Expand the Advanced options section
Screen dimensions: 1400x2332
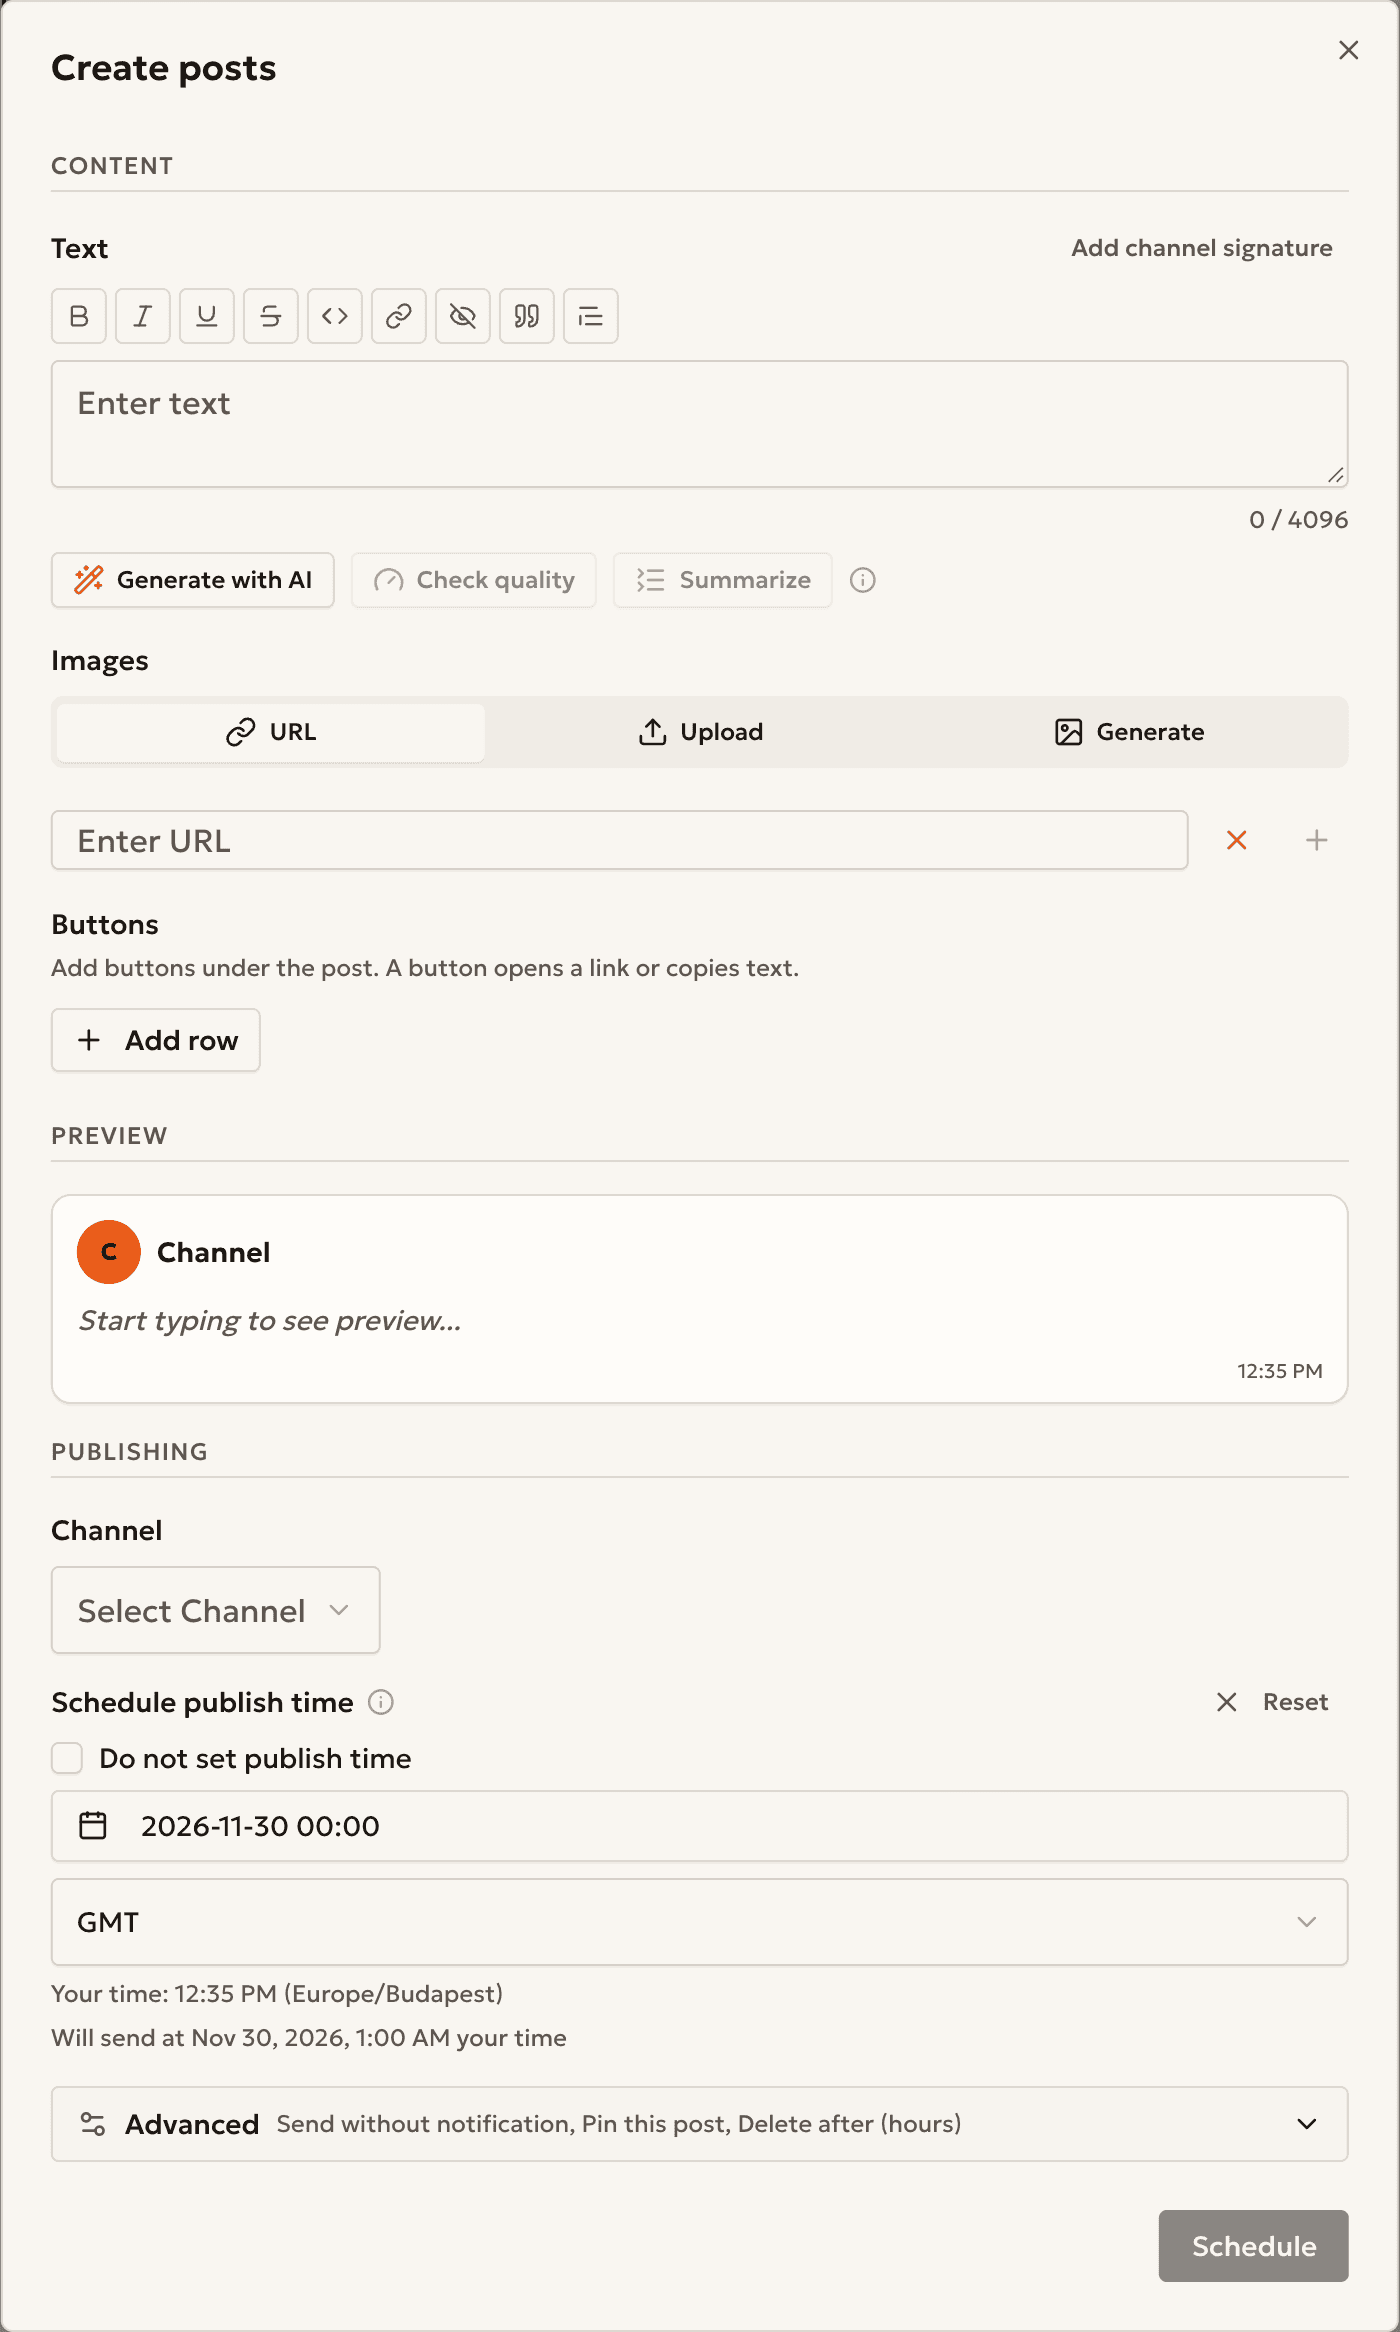tap(700, 2124)
